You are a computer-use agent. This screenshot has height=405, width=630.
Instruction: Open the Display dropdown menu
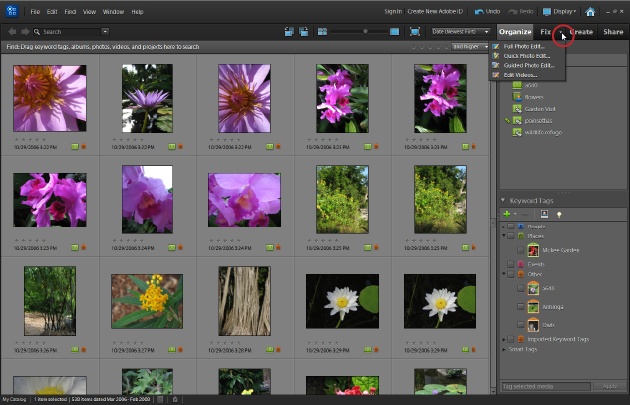click(x=558, y=12)
